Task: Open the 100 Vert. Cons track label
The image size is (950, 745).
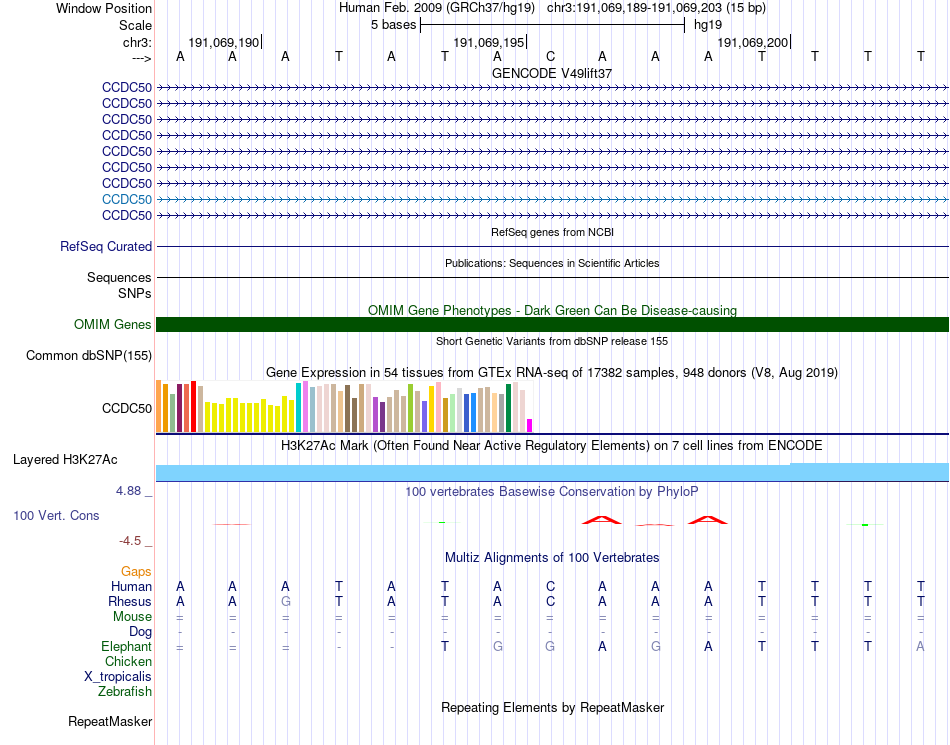Action: pyautogui.click(x=56, y=515)
